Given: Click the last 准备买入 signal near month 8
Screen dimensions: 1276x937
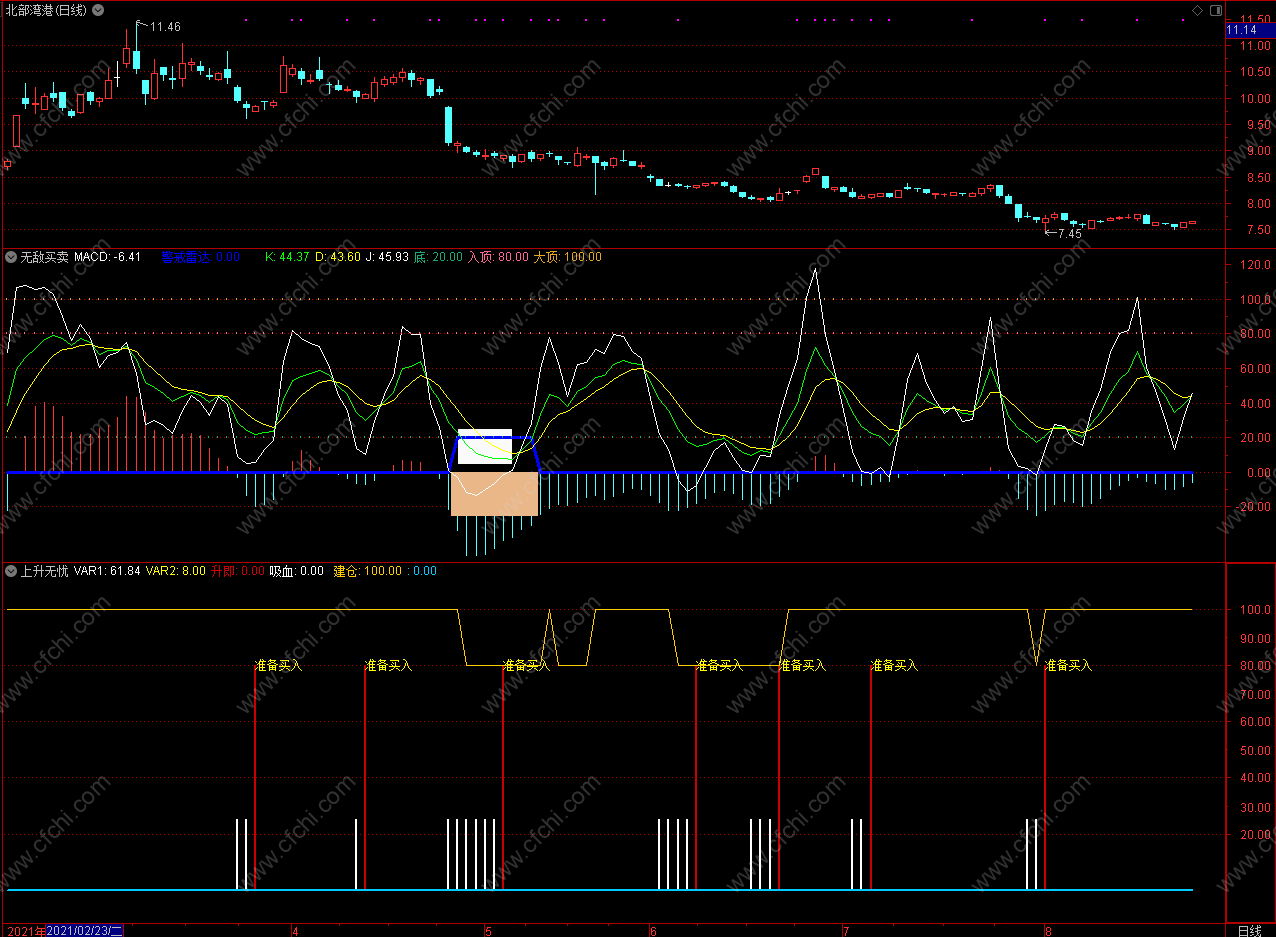Looking at the screenshot, I should click(x=1068, y=665).
